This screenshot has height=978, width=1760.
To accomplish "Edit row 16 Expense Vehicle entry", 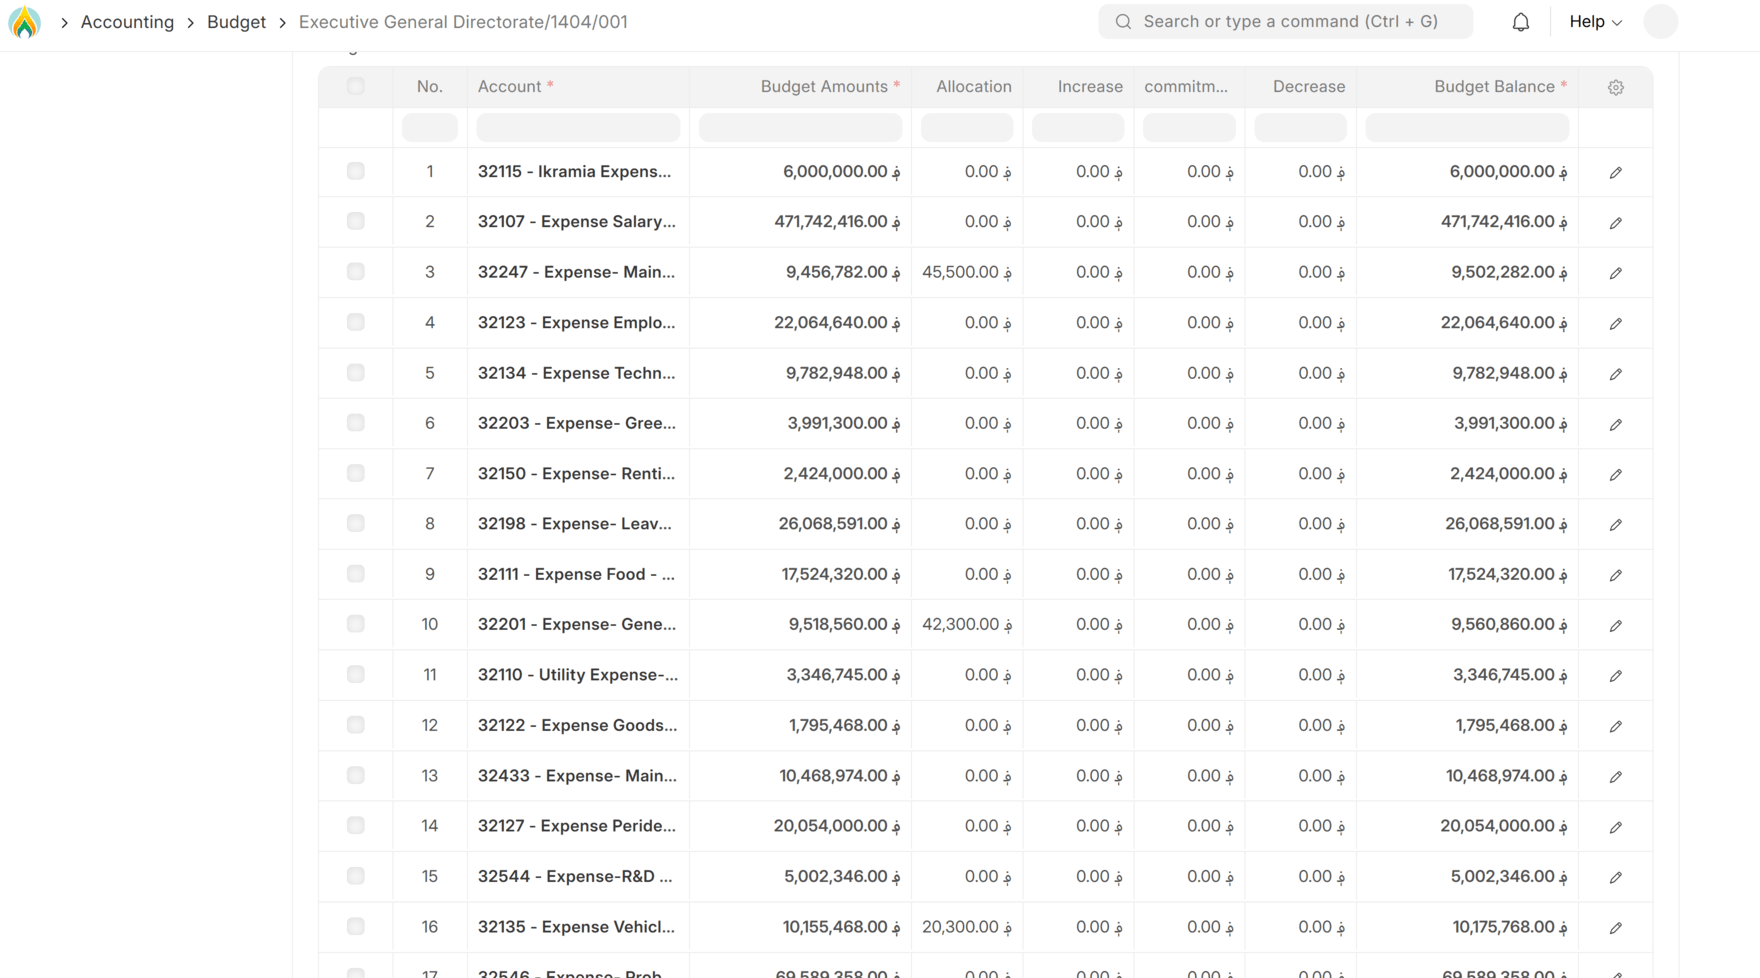I will 1615,927.
